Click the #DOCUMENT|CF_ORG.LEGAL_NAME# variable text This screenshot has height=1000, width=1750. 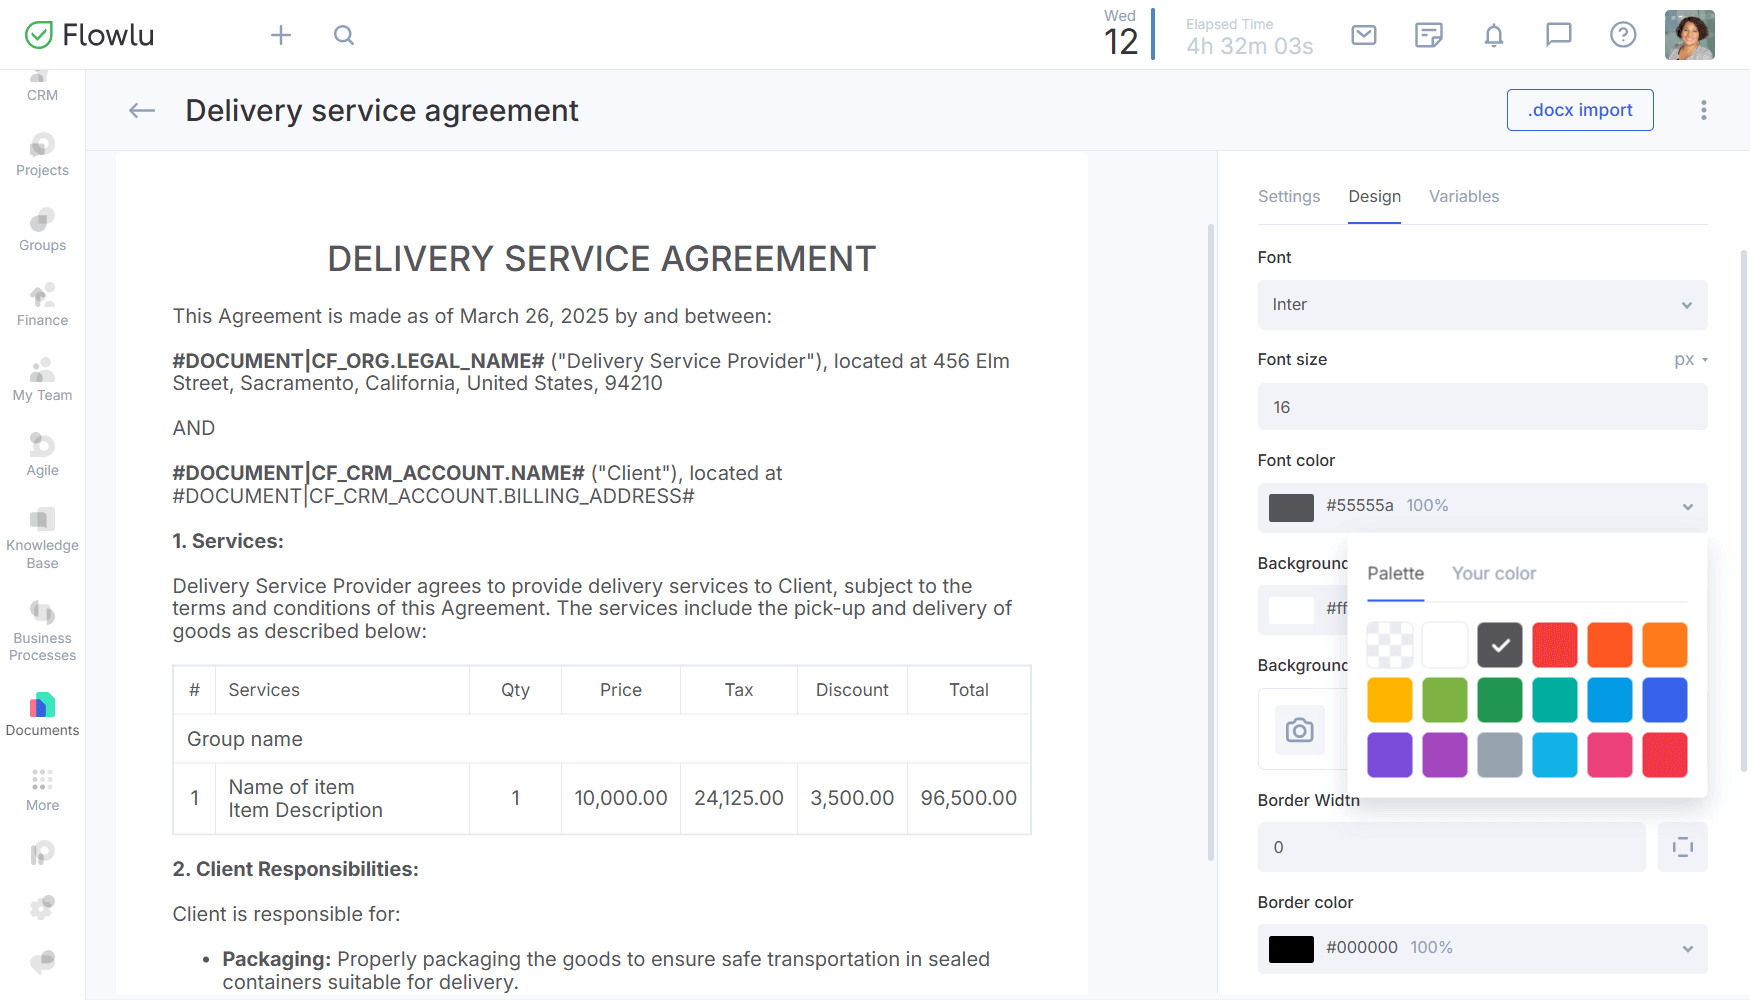pyautogui.click(x=358, y=361)
